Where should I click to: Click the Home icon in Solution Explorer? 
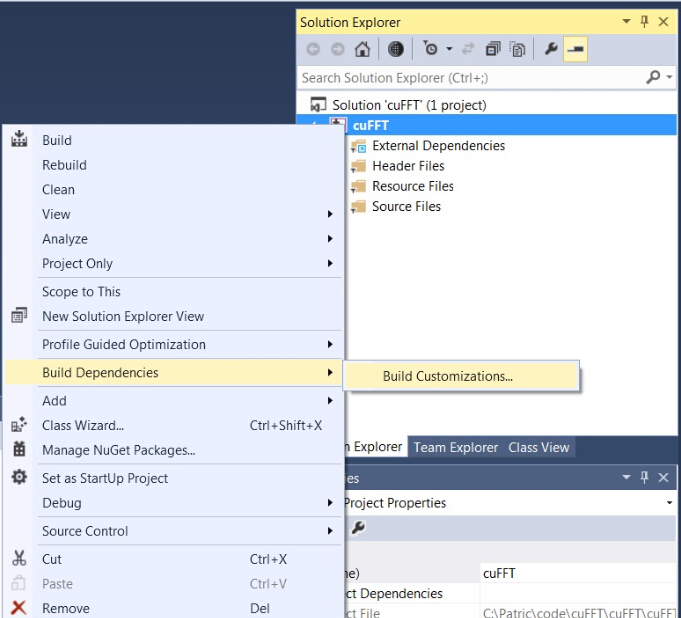coord(362,49)
